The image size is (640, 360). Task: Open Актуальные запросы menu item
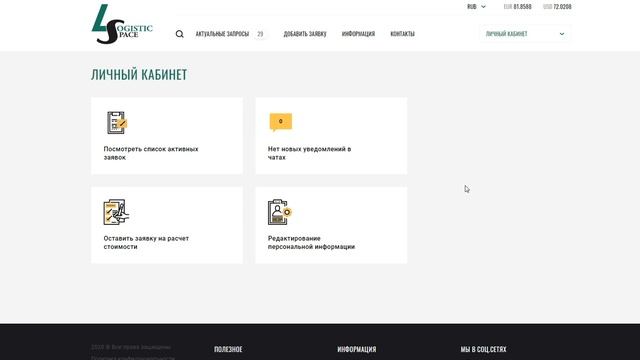[x=222, y=34]
